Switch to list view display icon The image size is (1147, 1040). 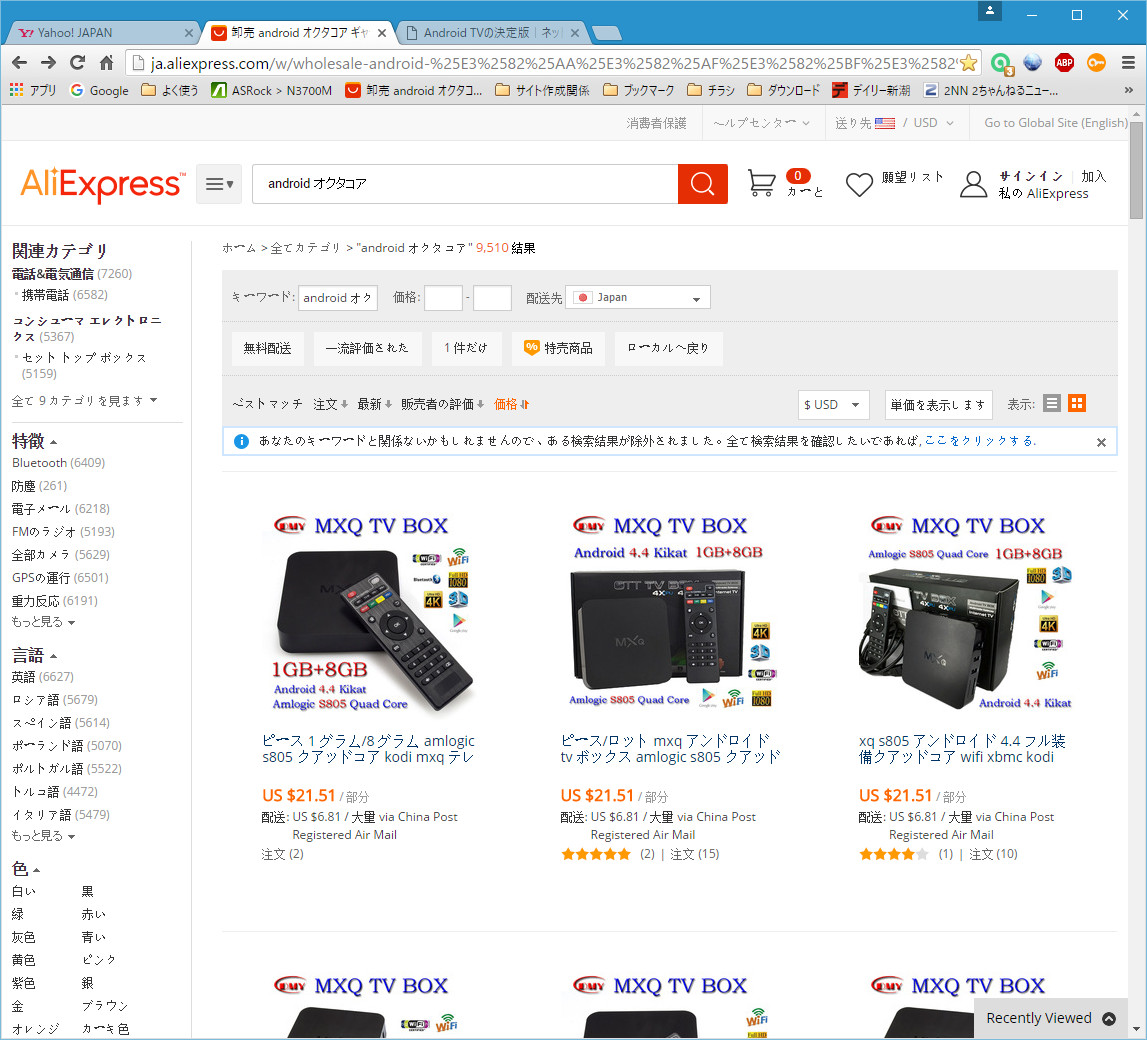coord(1051,403)
